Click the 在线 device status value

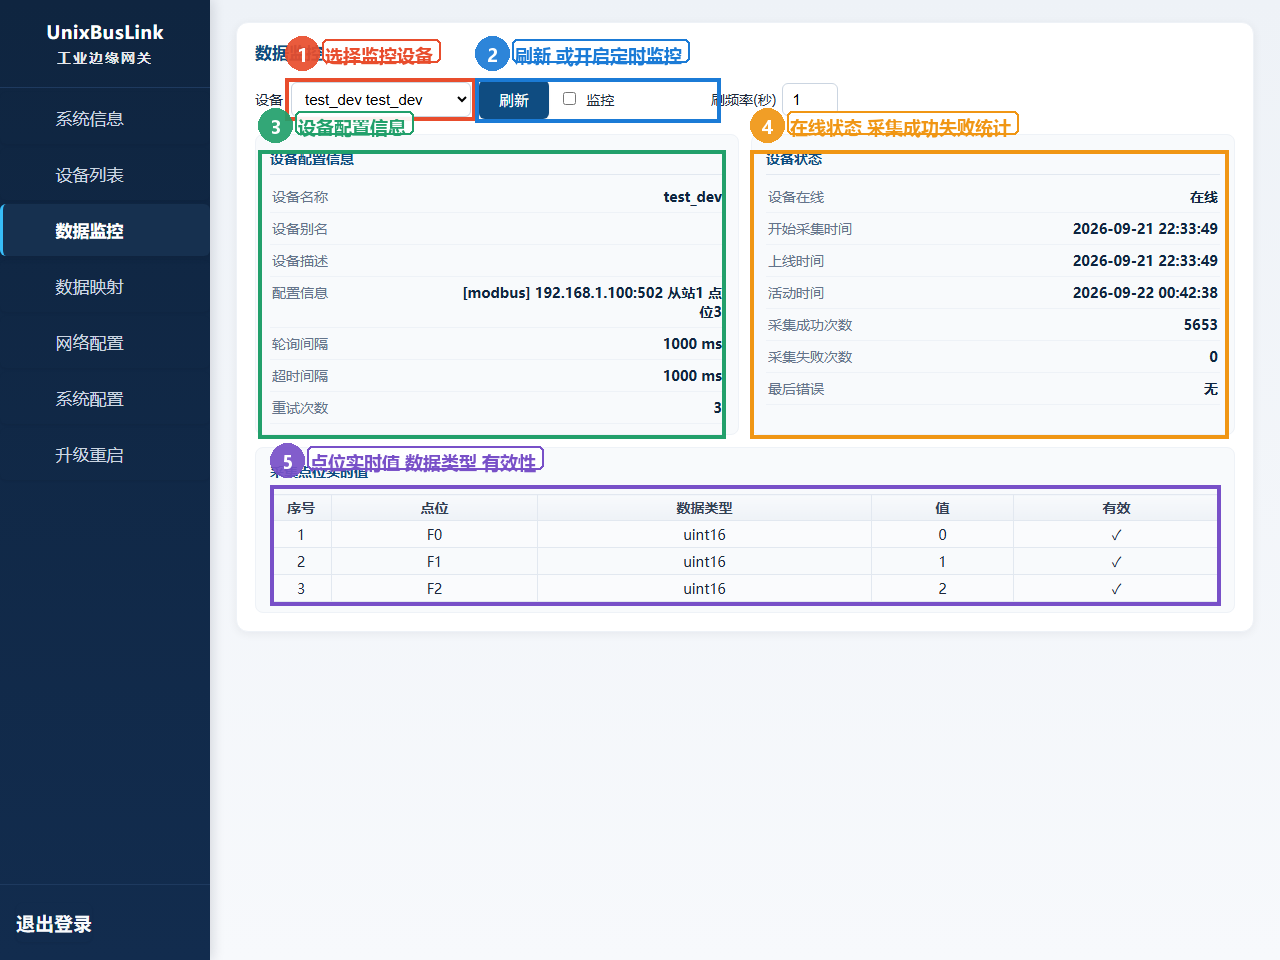point(1204,197)
